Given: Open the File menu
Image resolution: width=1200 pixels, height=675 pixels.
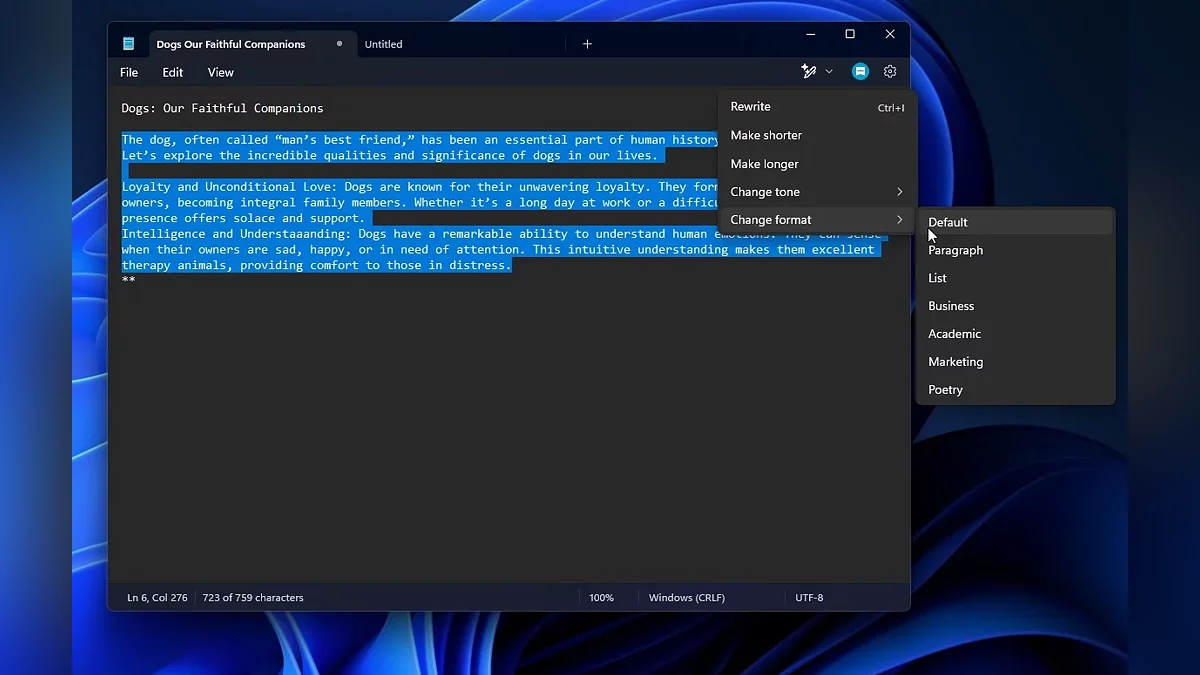Looking at the screenshot, I should click(129, 72).
